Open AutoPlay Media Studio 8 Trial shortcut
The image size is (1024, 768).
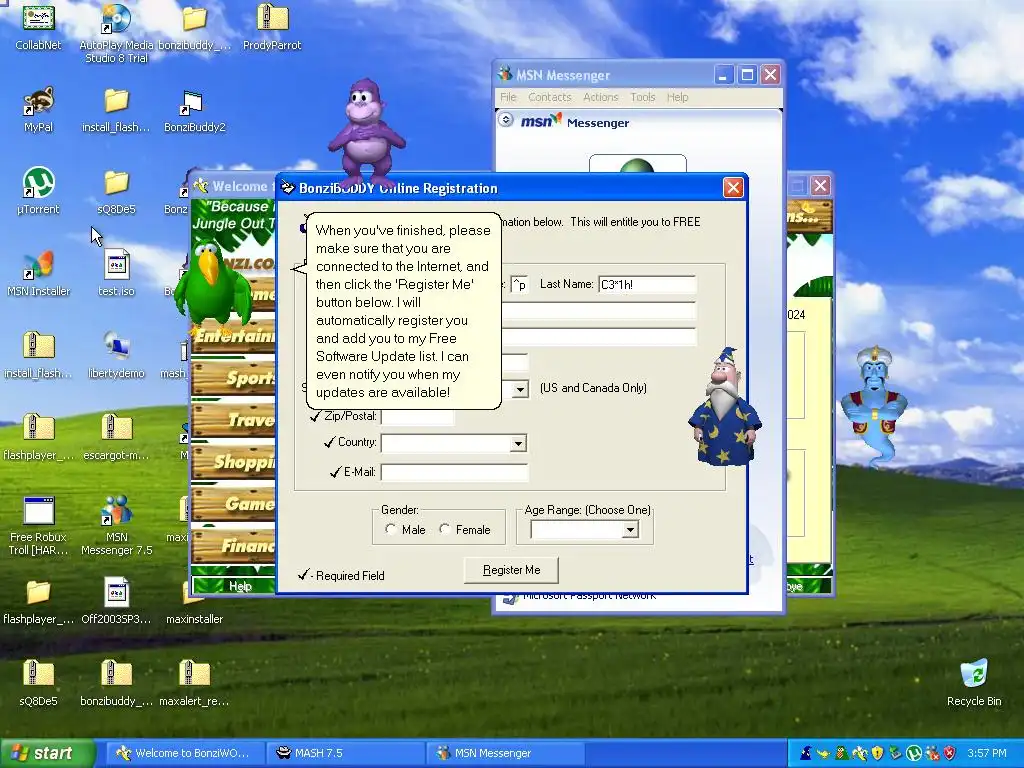[x=116, y=31]
